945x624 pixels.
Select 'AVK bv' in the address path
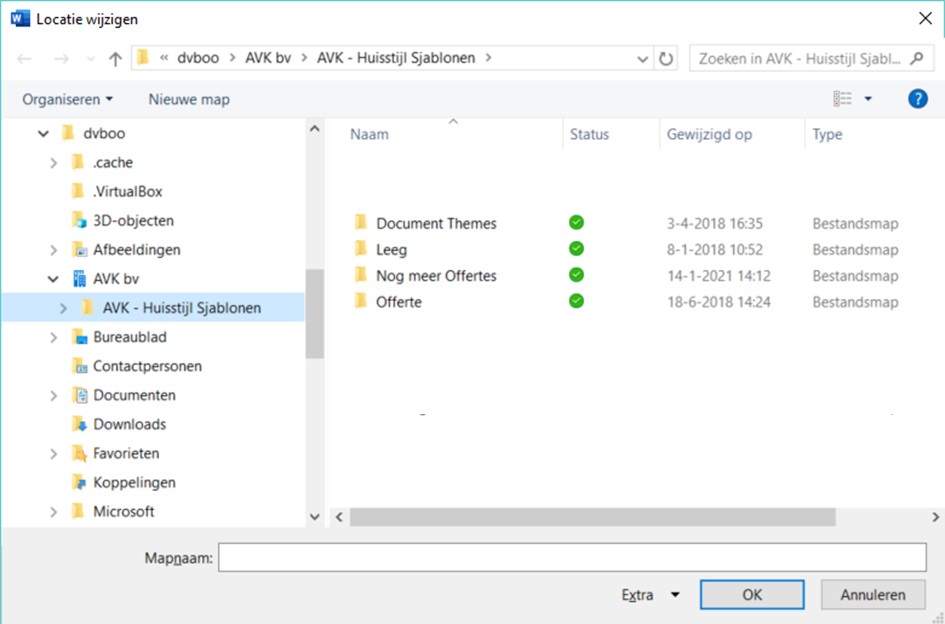pyautogui.click(x=268, y=58)
